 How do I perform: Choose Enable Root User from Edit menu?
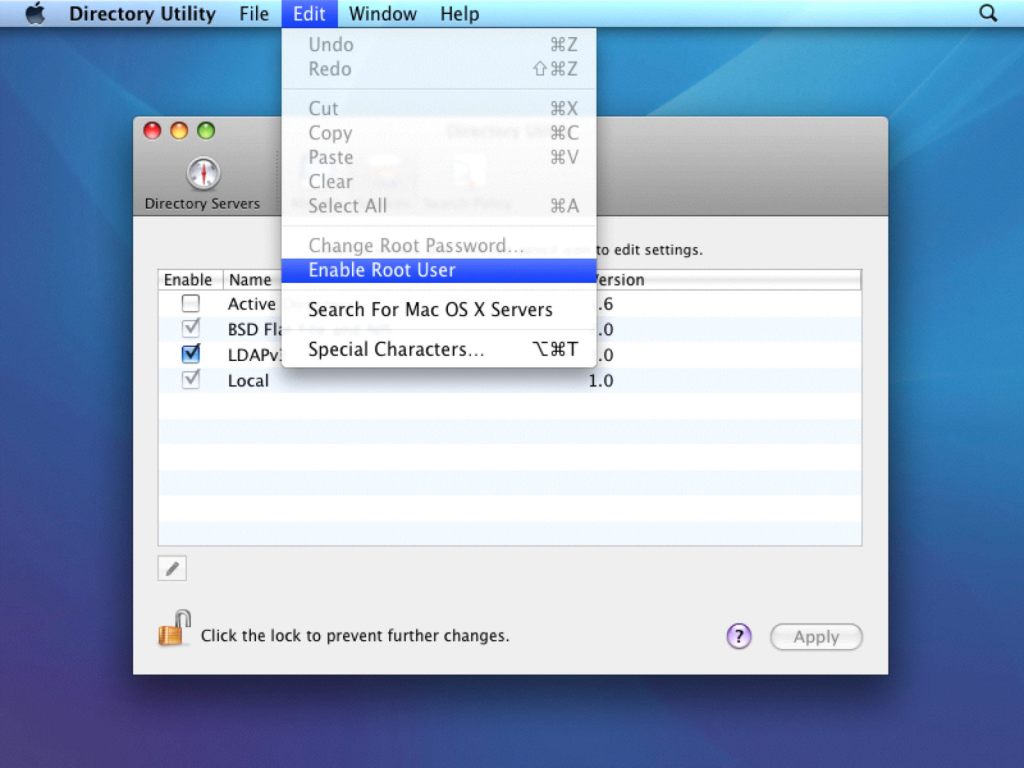(382, 270)
